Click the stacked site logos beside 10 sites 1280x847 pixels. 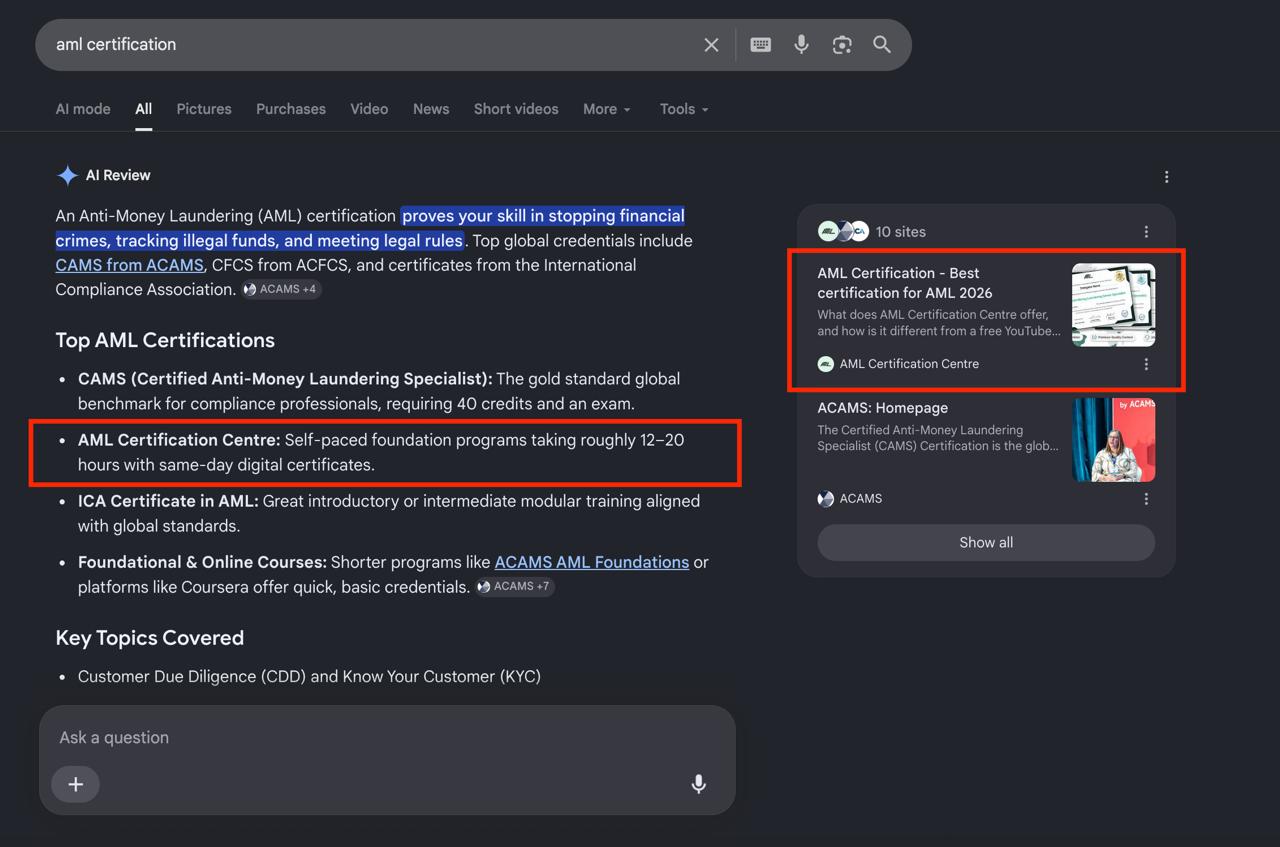pyautogui.click(x=843, y=232)
